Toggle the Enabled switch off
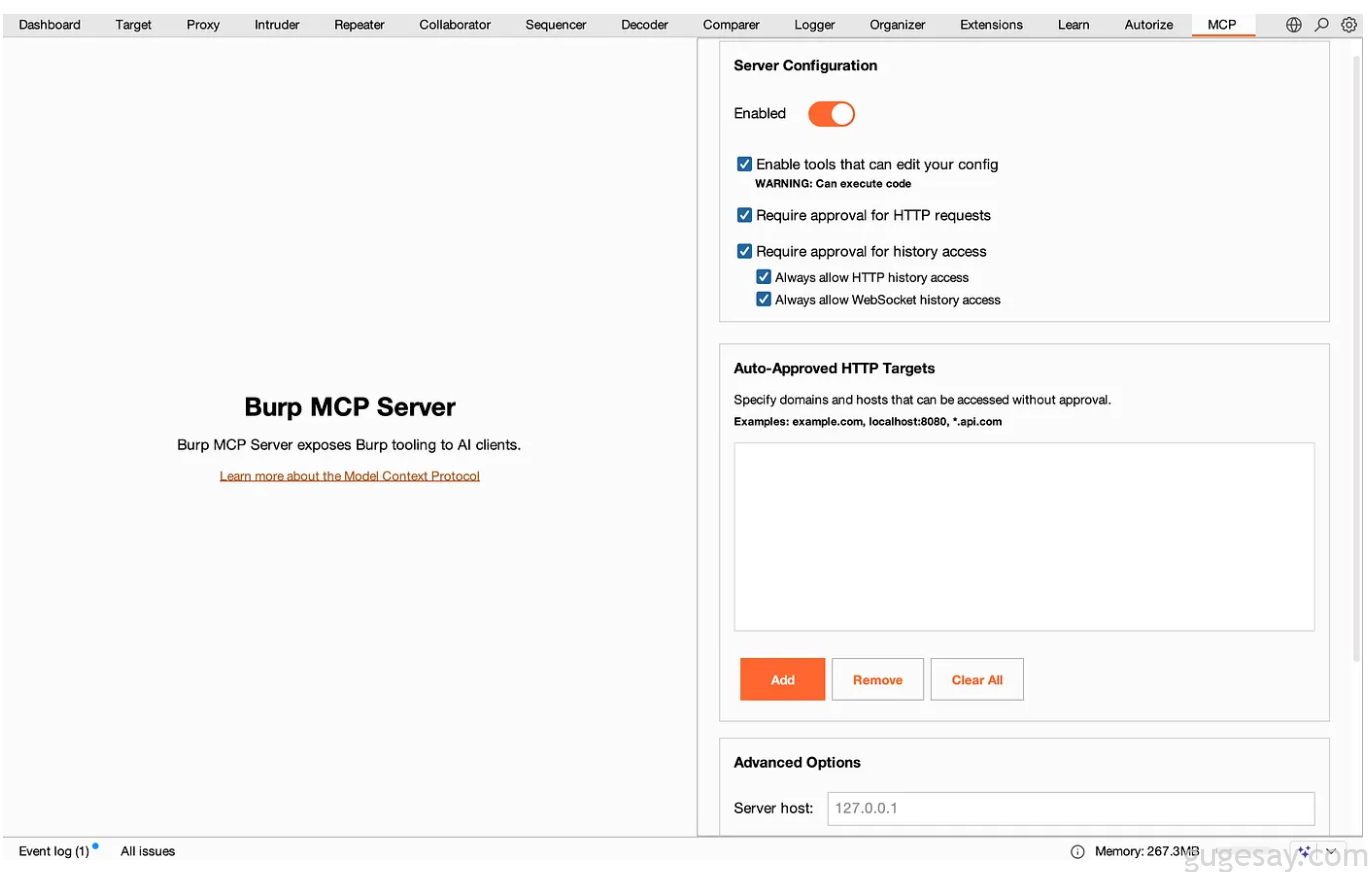Image resolution: width=1370 pixels, height=872 pixels. 831,114
